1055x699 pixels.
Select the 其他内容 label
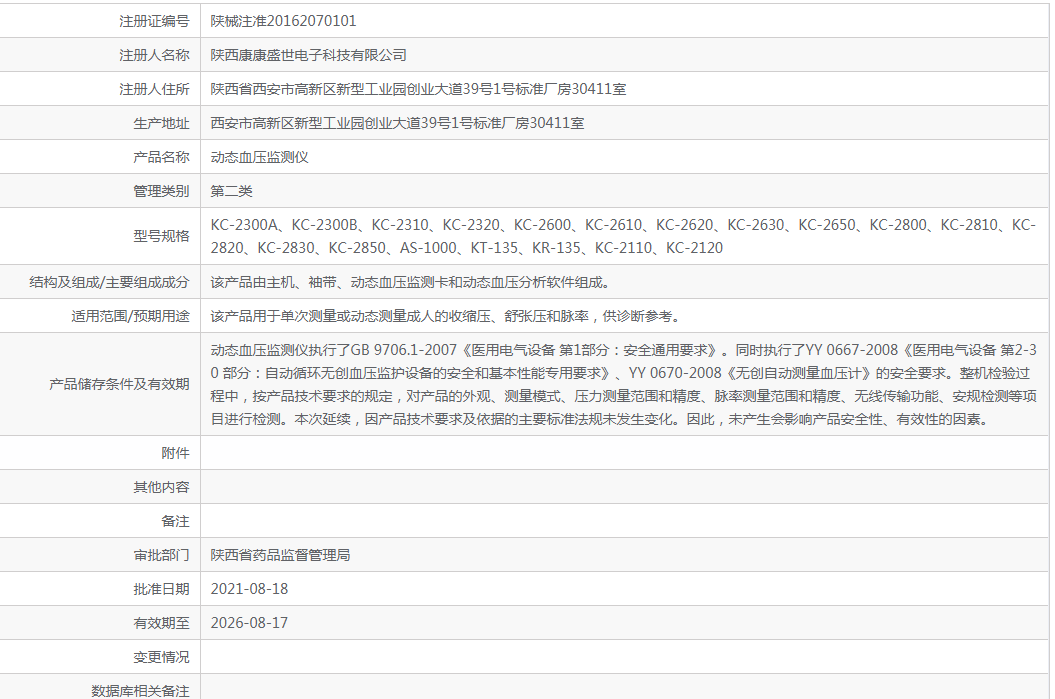161,487
